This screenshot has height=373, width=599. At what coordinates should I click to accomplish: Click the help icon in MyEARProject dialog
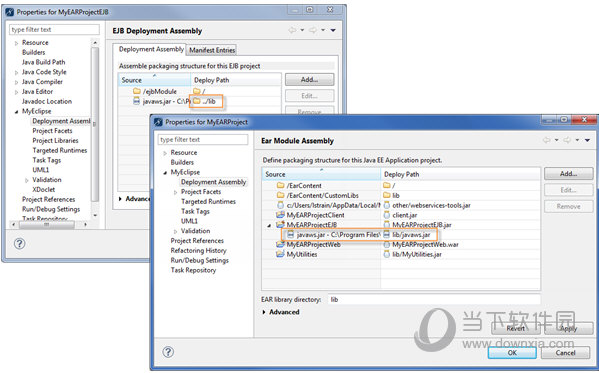(168, 352)
